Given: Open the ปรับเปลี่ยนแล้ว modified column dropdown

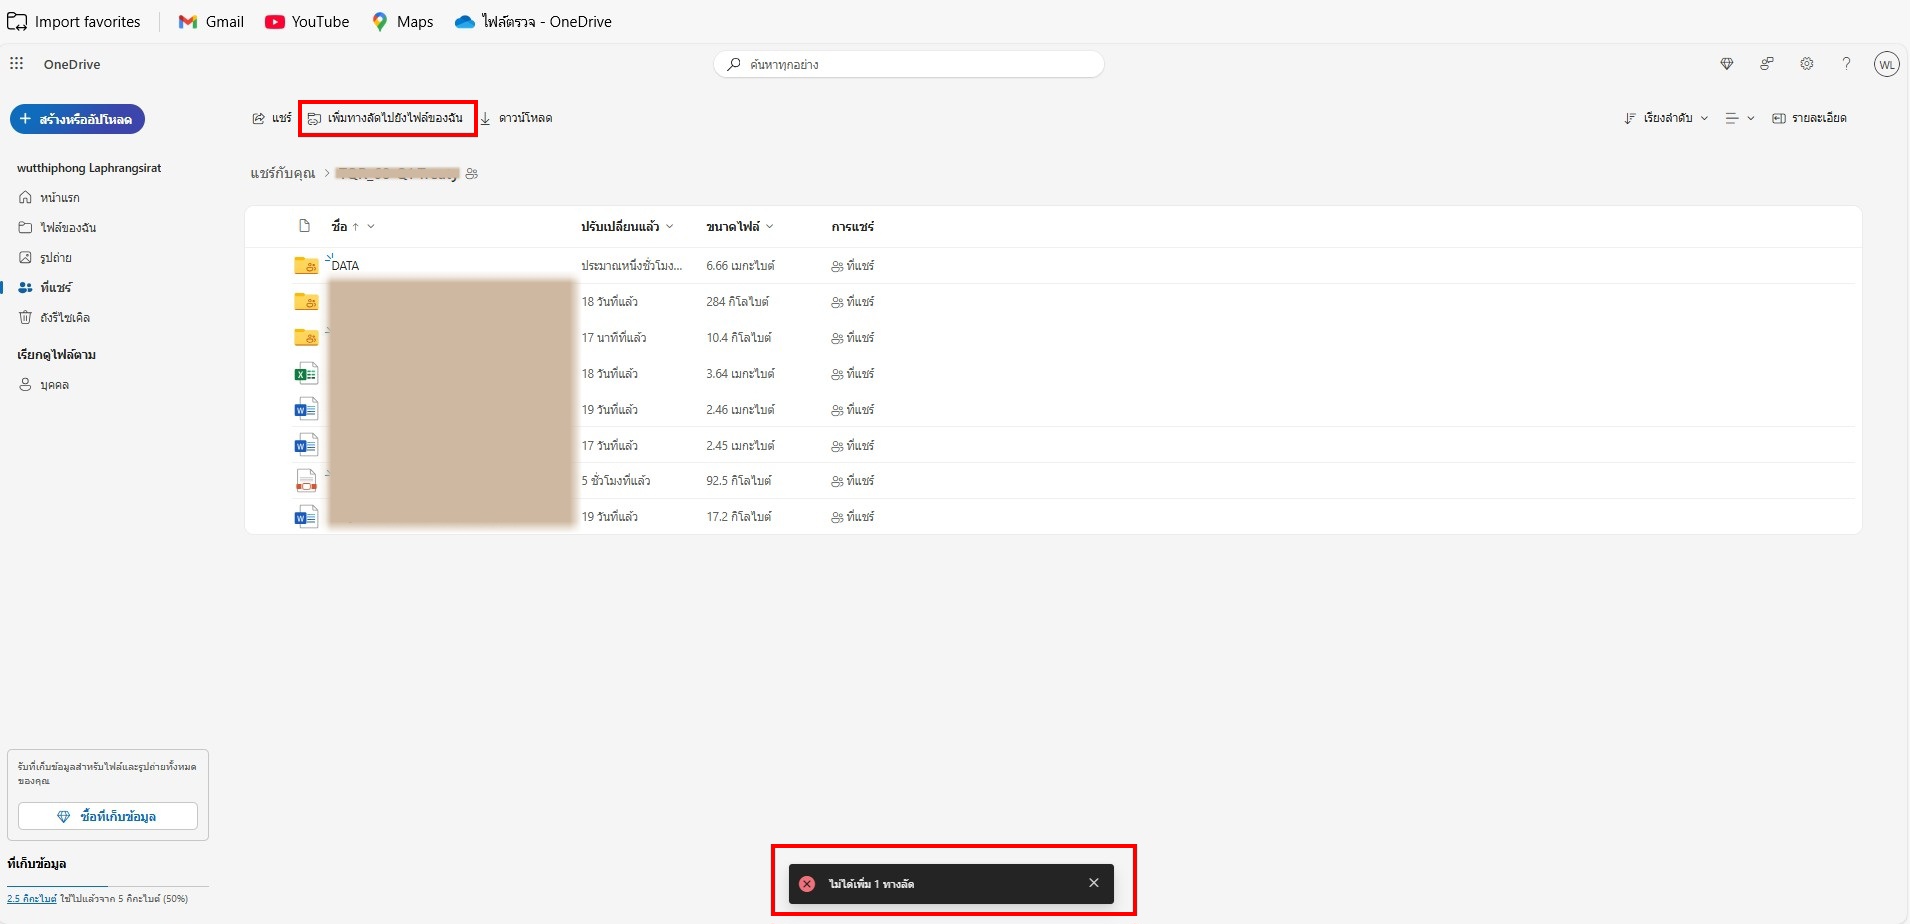Looking at the screenshot, I should point(627,227).
